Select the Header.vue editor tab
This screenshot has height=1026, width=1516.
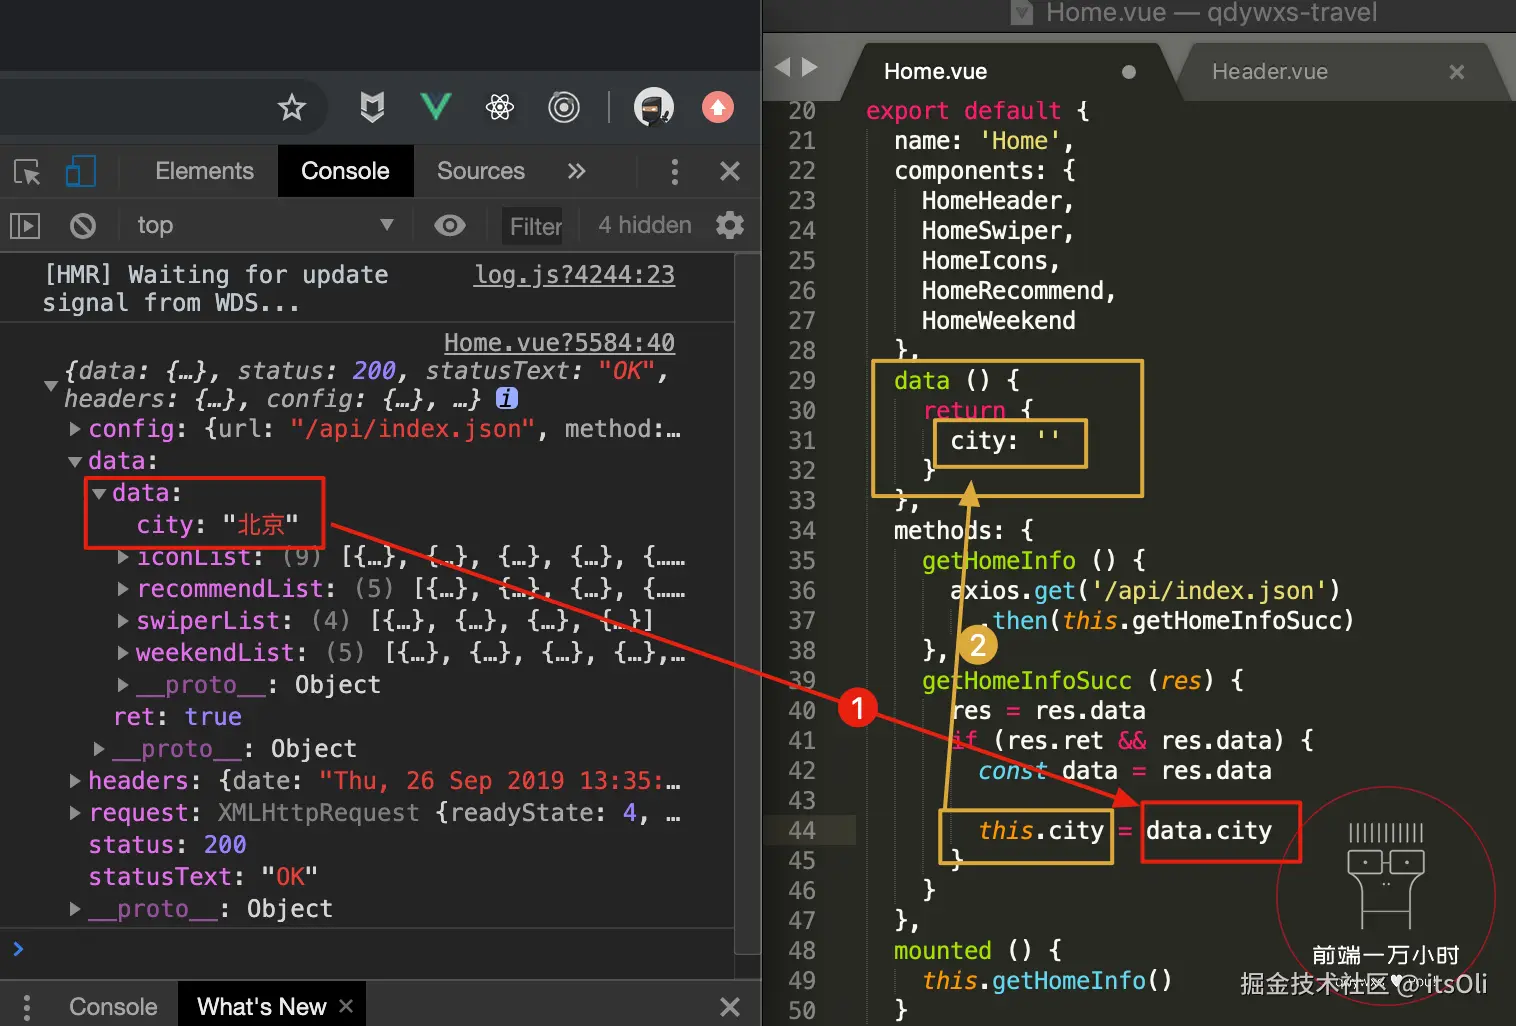click(x=1270, y=71)
